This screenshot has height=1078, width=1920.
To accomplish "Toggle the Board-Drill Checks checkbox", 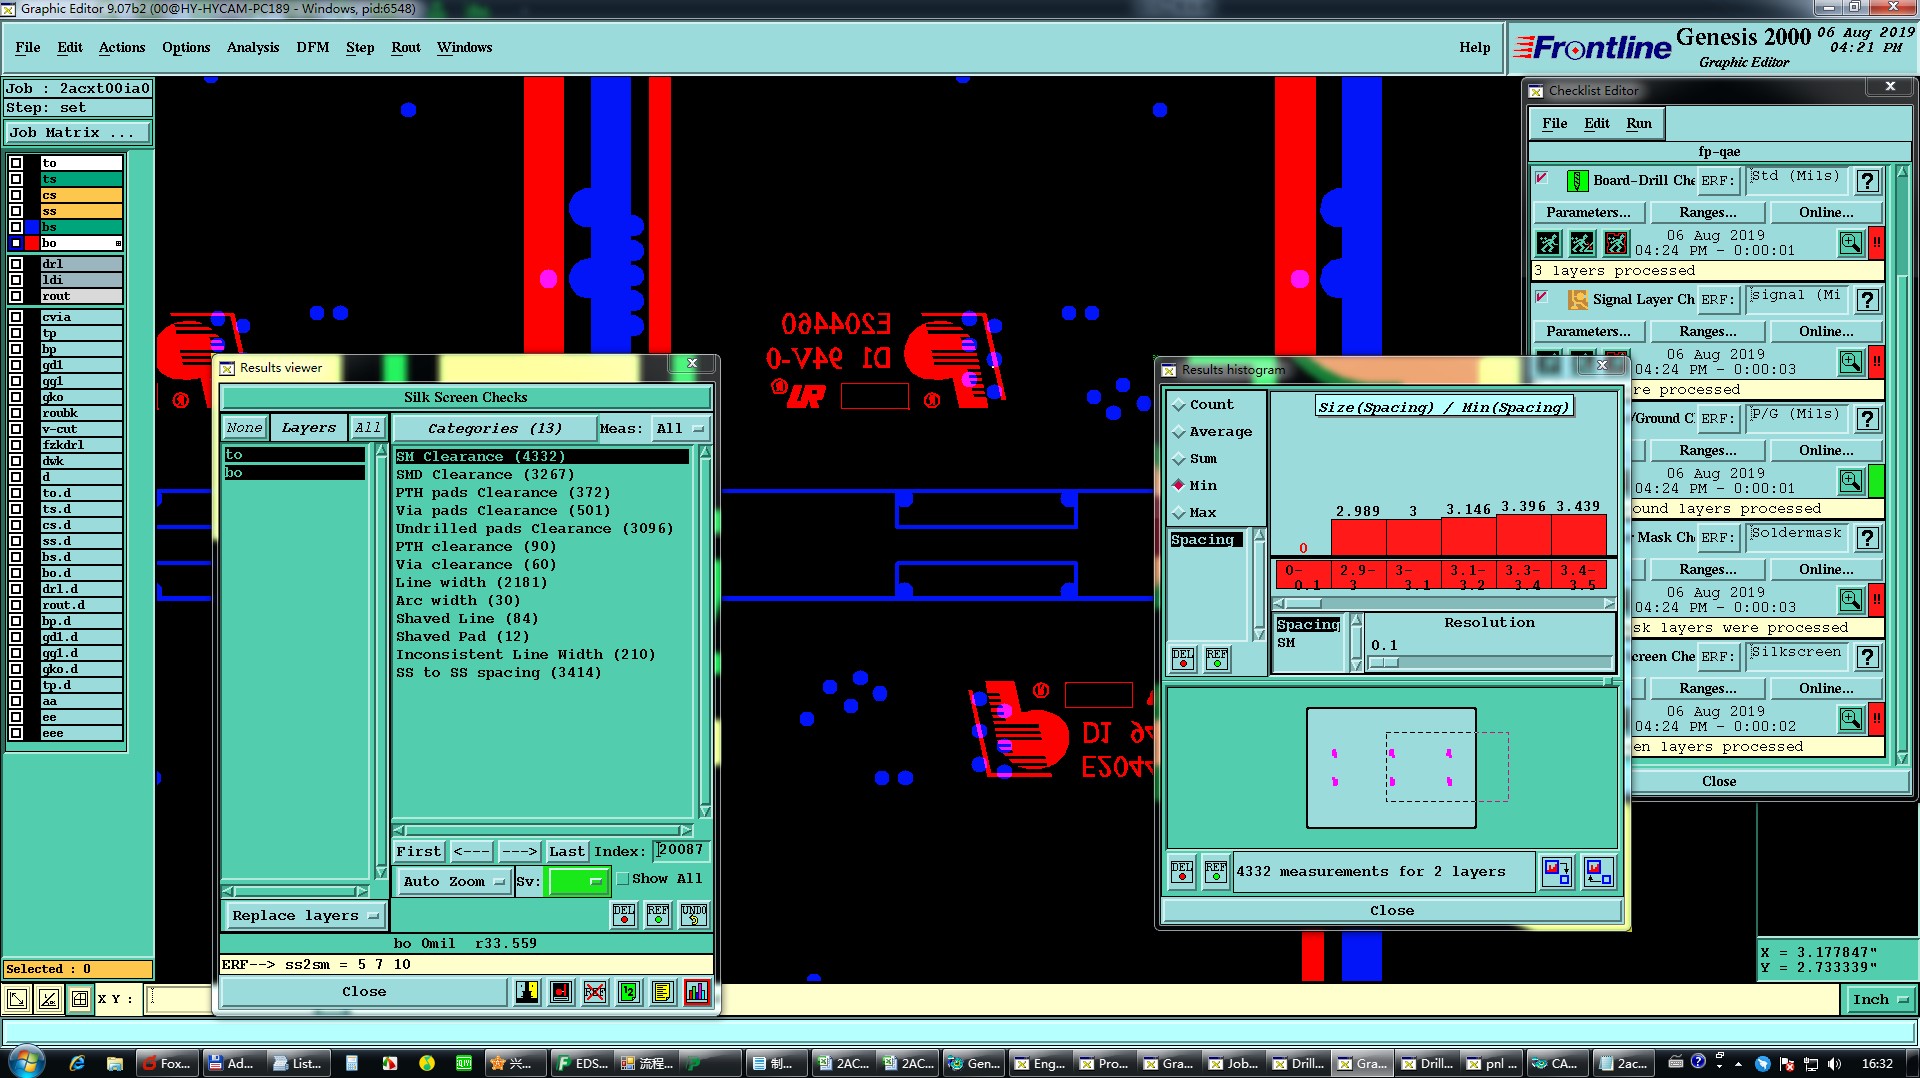I will pos(1542,179).
